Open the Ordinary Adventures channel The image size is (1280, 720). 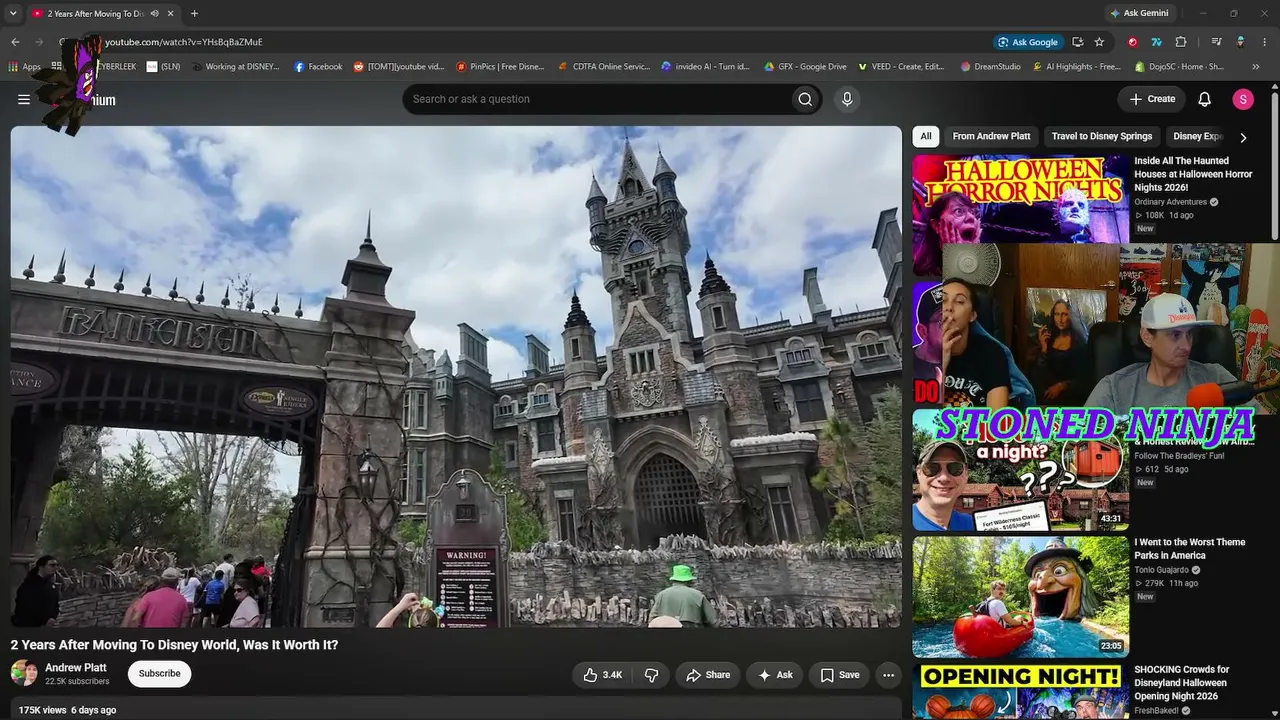(1170, 202)
